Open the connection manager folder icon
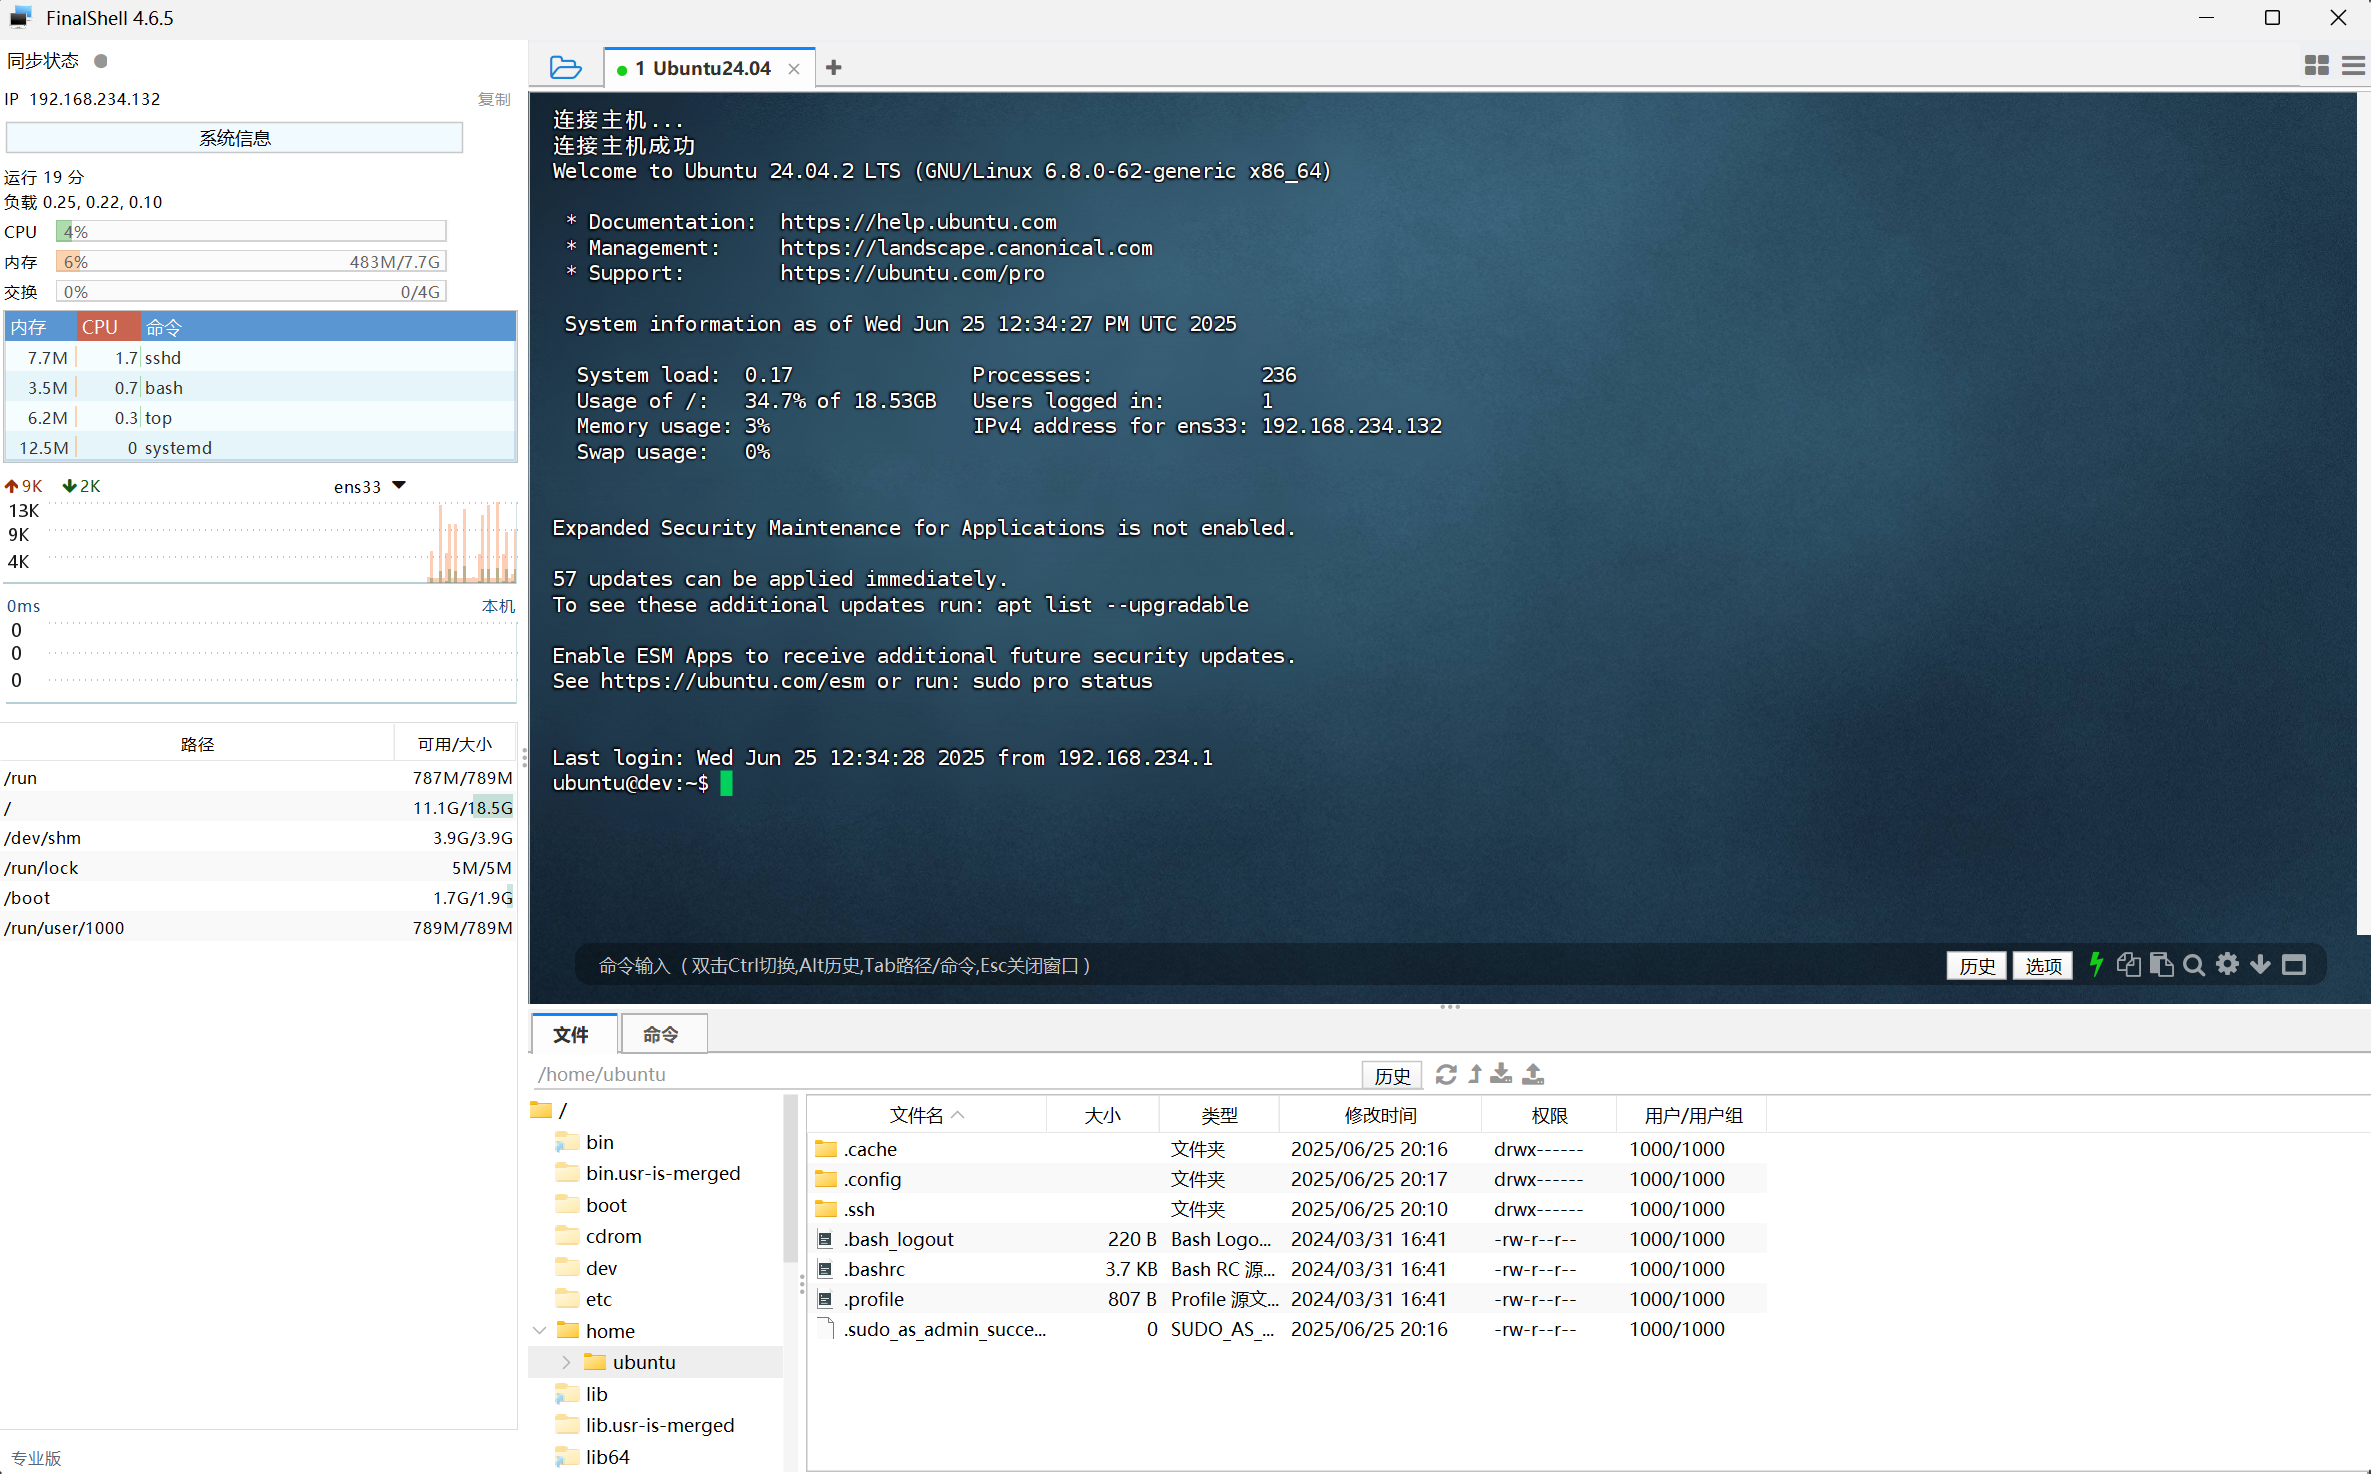2371x1474 pixels. 565,67
